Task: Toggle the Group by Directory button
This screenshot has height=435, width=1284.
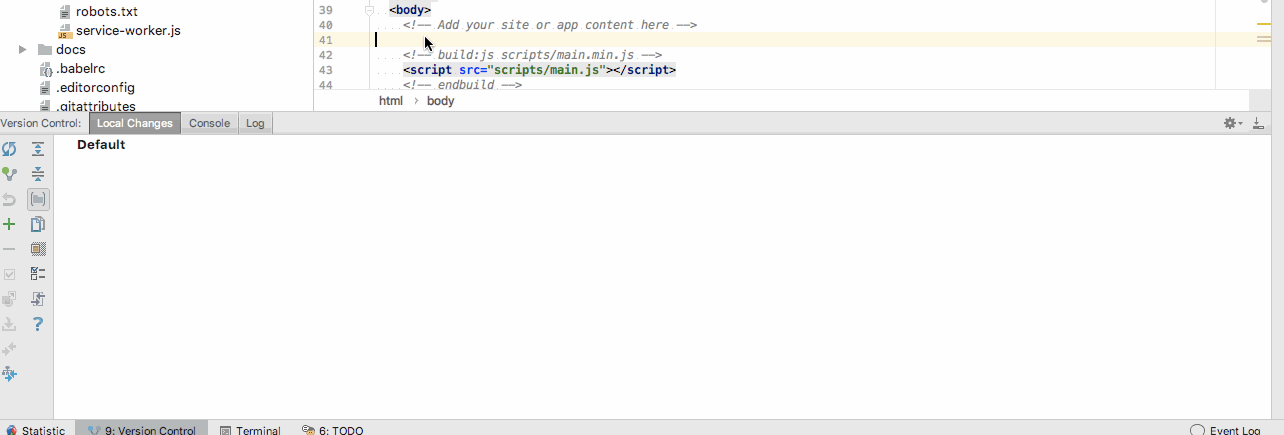Action: click(x=38, y=199)
